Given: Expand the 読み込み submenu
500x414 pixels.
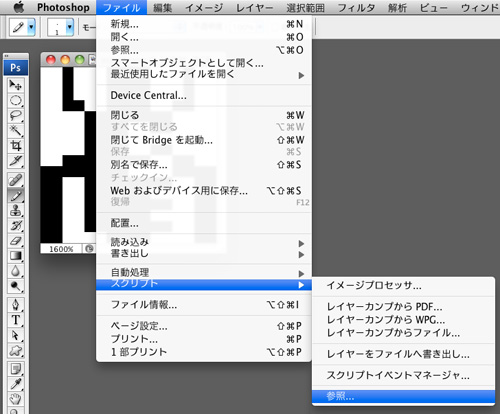Looking at the screenshot, I should click(x=204, y=243).
